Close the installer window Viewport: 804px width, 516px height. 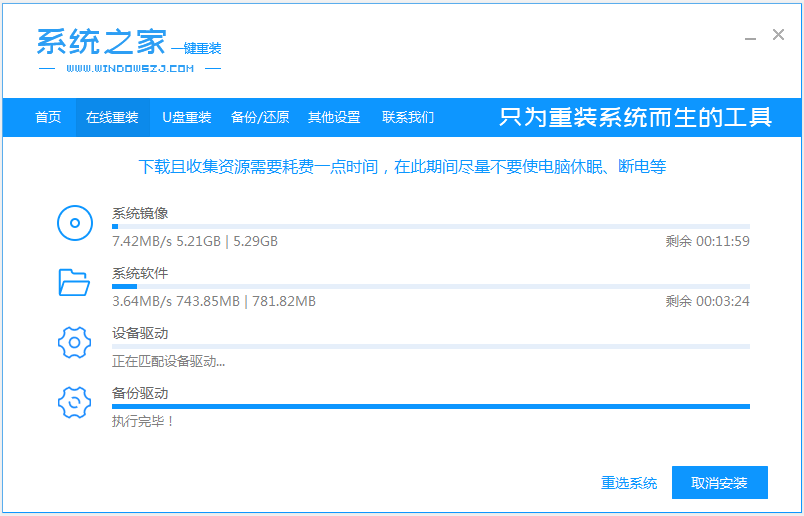(778, 36)
